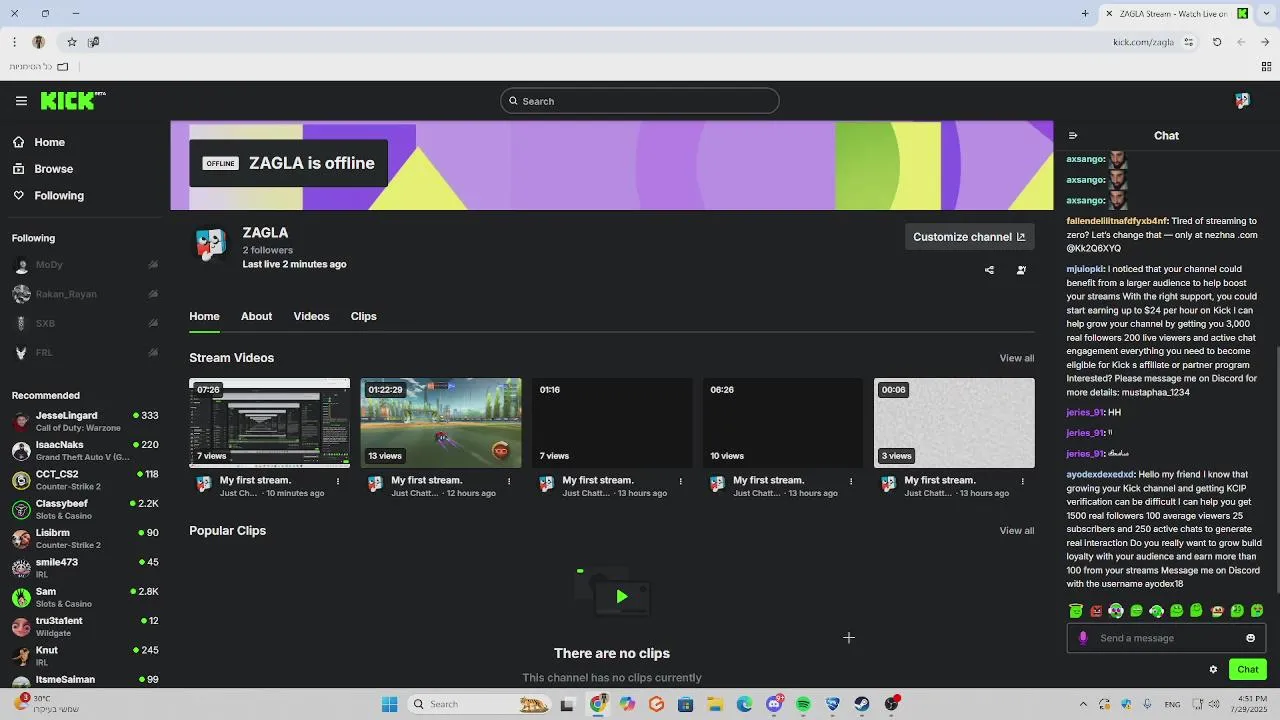Click ZAGLA channel avatar
The height and width of the screenshot is (720, 1280).
[x=210, y=244]
